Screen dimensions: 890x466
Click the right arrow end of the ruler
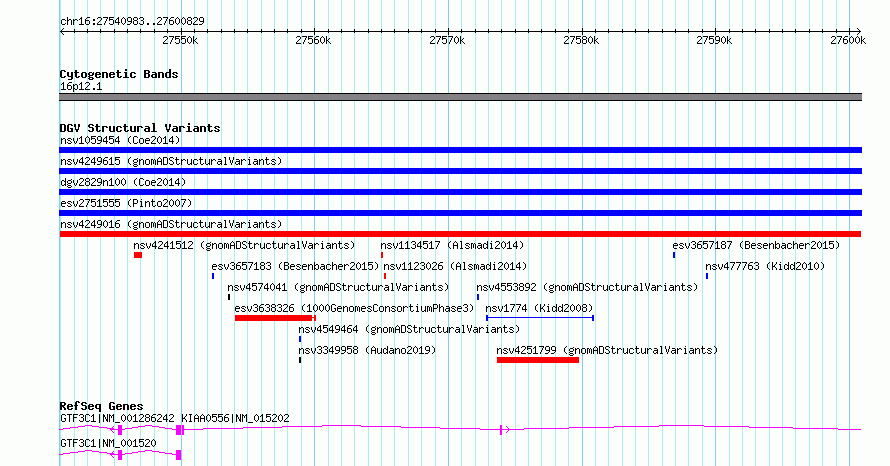pos(859,32)
